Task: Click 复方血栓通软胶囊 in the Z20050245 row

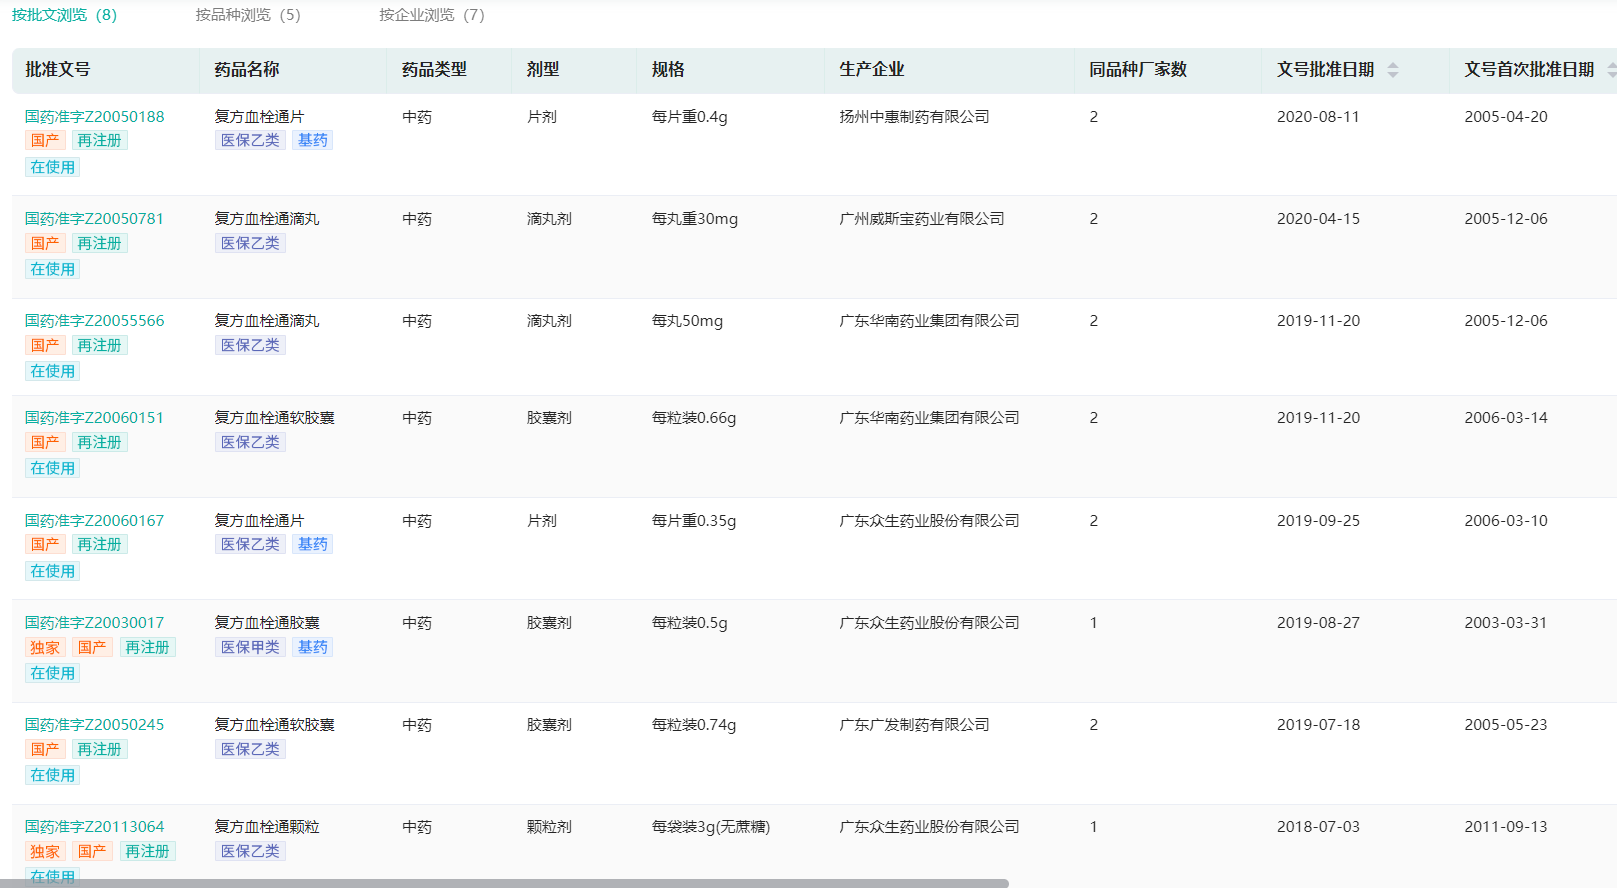Action: pos(274,725)
